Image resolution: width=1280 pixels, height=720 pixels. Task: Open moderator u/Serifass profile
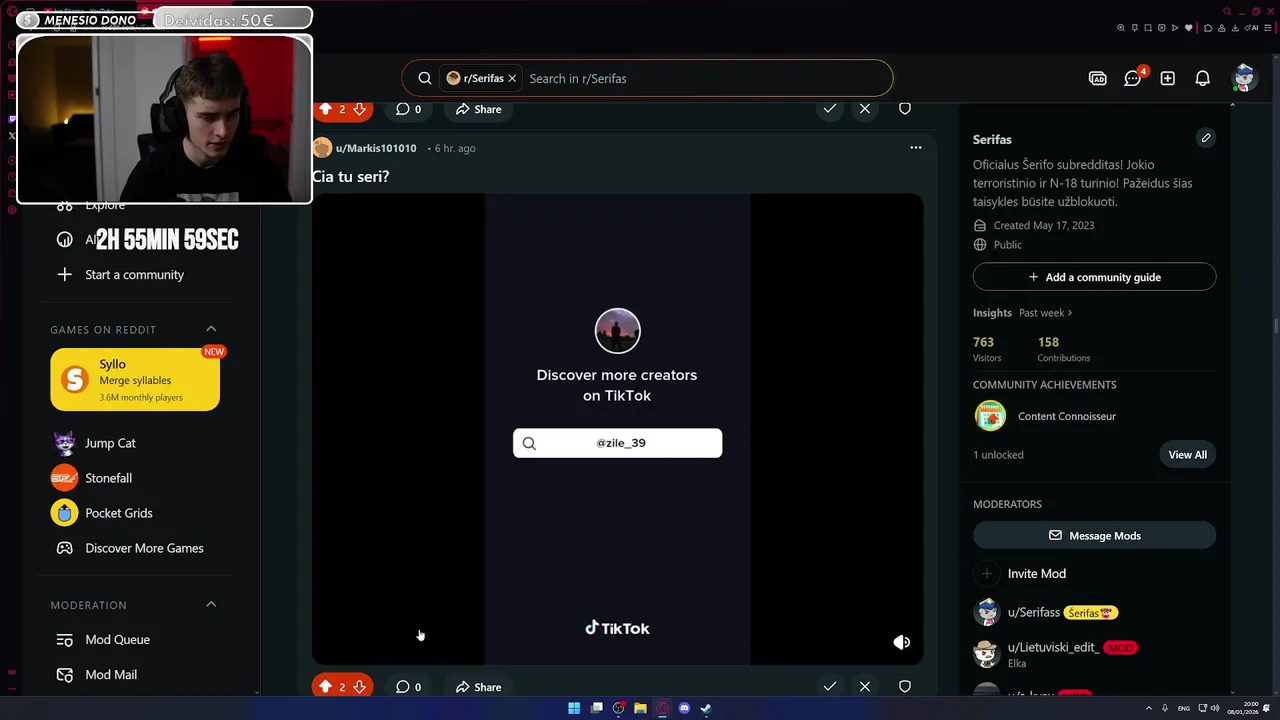pos(1033,612)
